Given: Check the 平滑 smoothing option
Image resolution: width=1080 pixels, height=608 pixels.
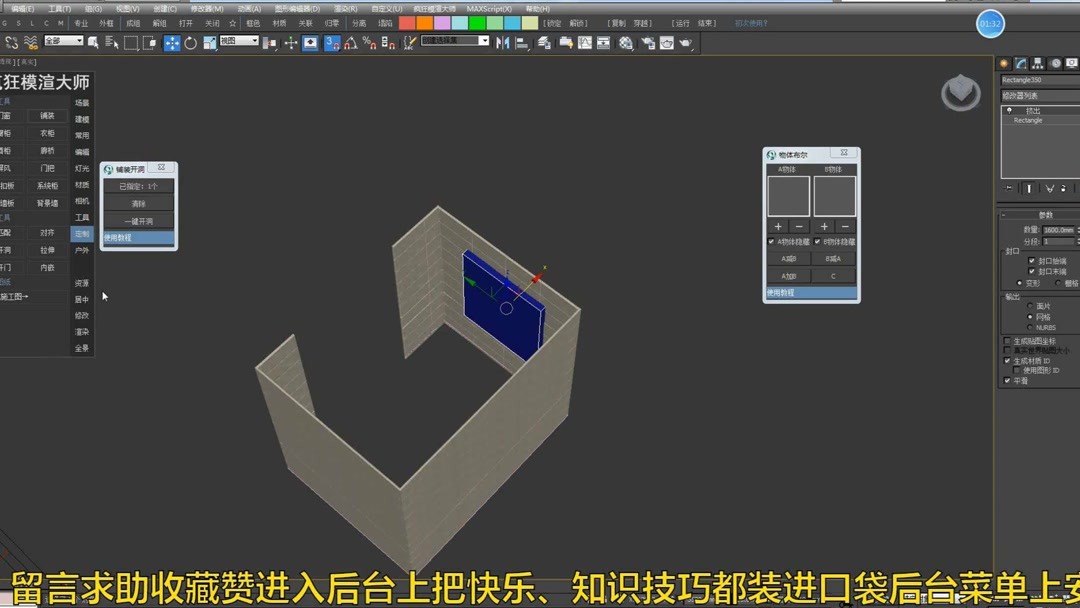Looking at the screenshot, I should (1007, 380).
